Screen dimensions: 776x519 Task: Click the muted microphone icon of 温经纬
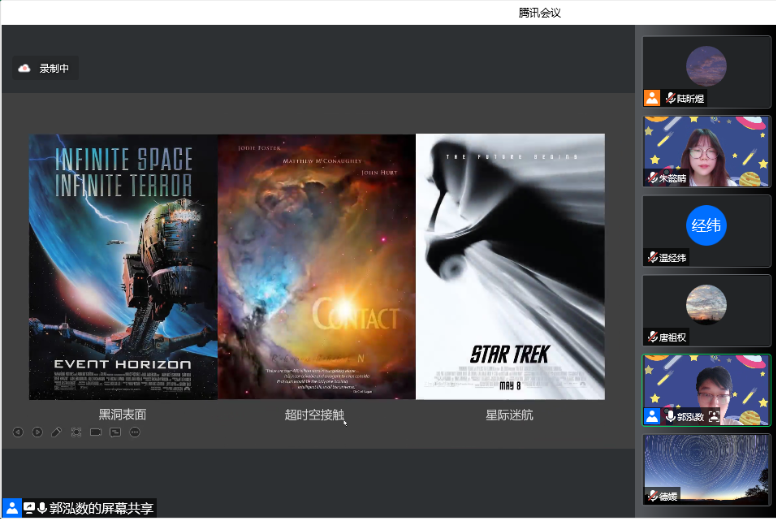click(653, 257)
